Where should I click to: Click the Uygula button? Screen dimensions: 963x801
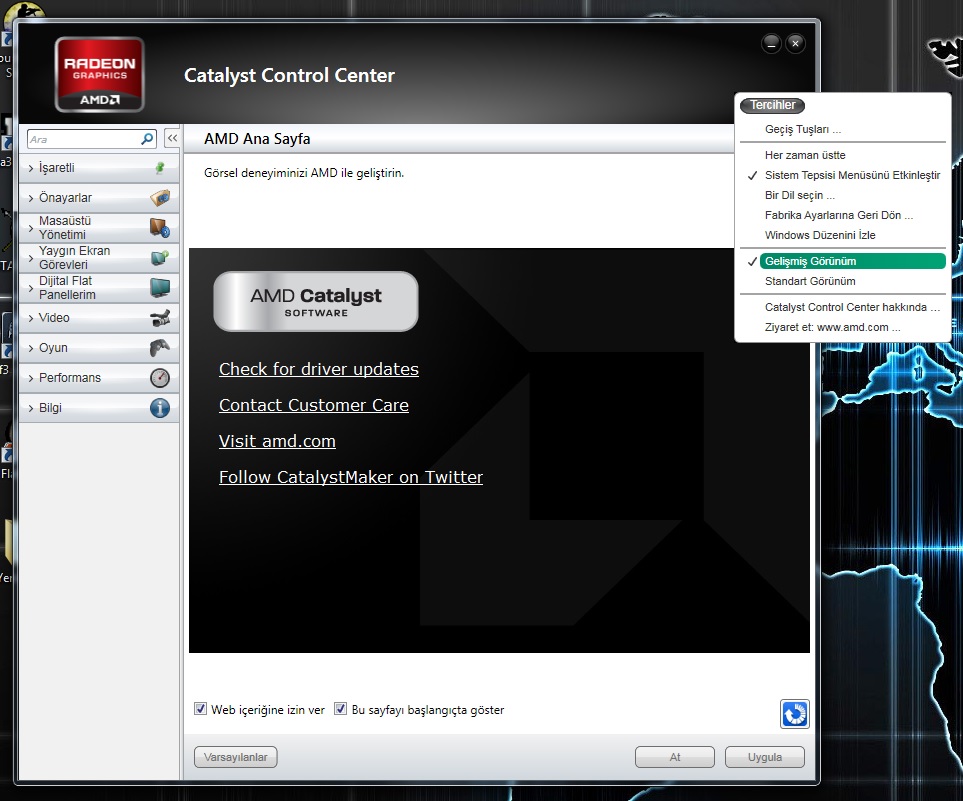point(765,757)
